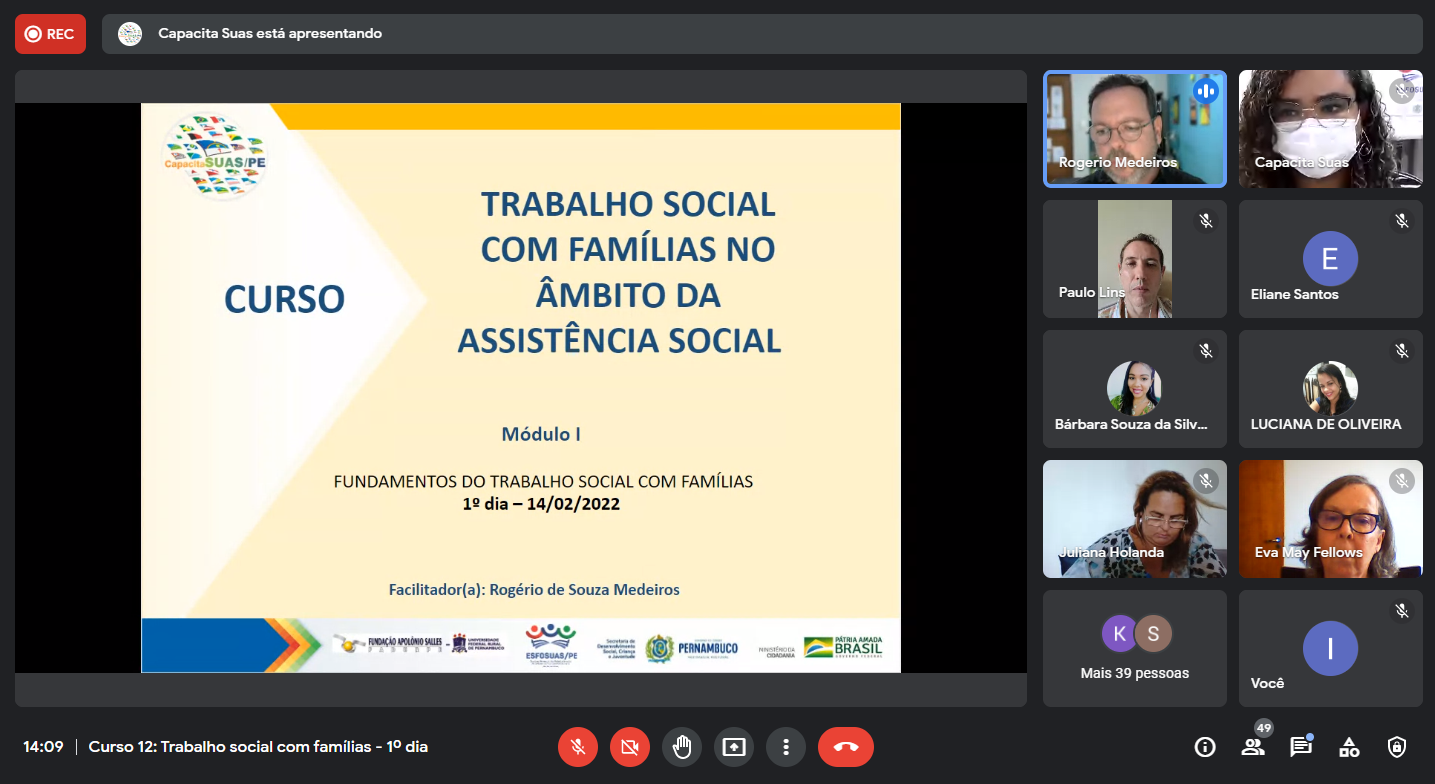Click the Capacita Suas presenter avatar icon

pyautogui.click(x=130, y=34)
